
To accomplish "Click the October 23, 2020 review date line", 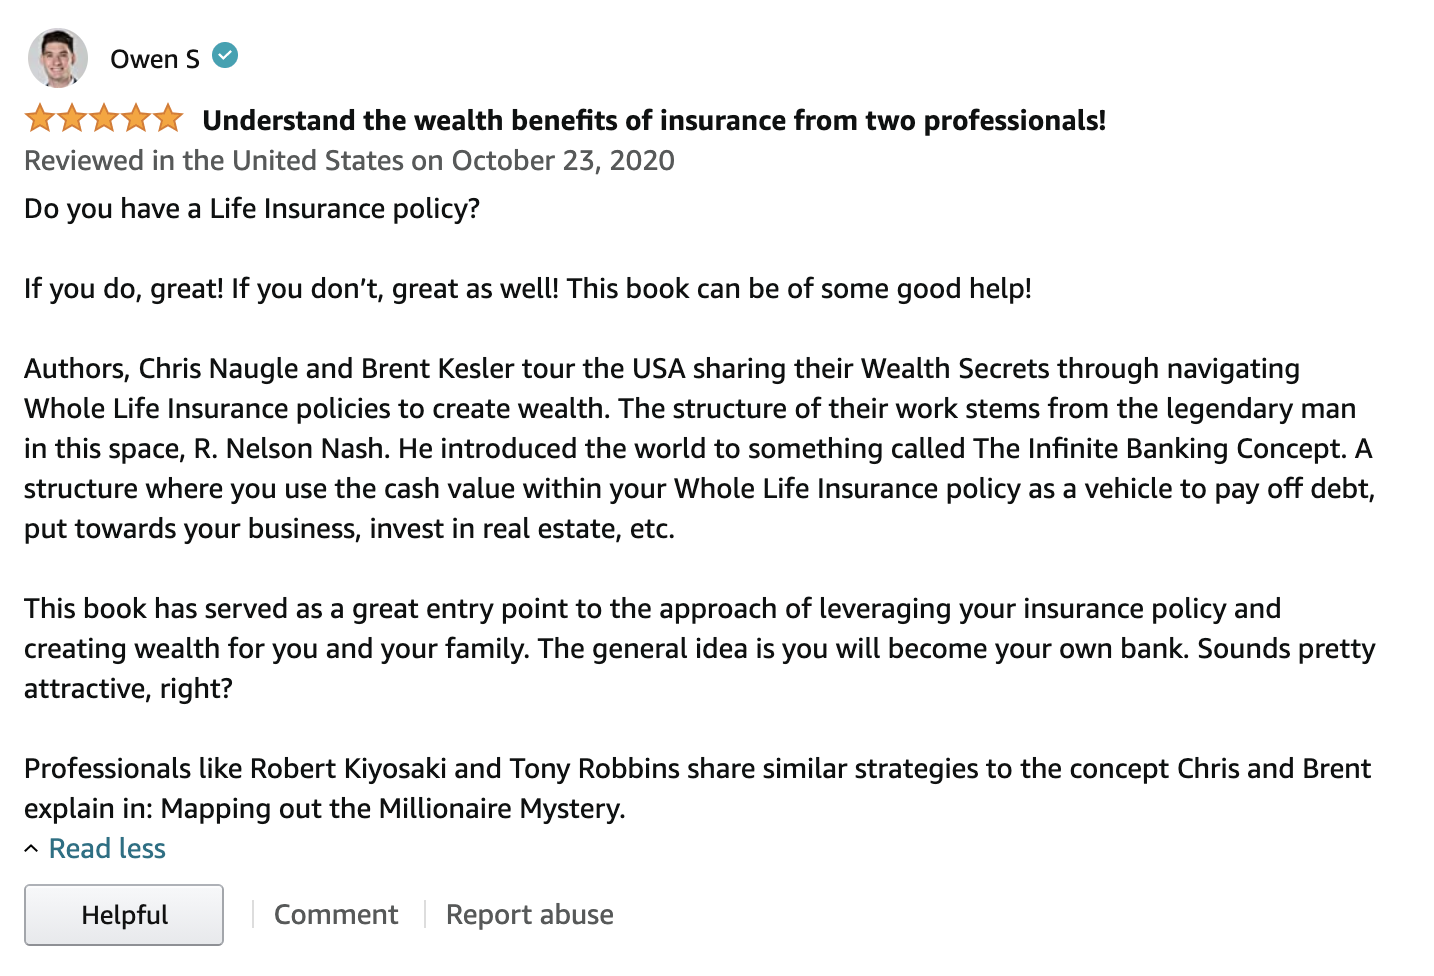I will click(349, 160).
